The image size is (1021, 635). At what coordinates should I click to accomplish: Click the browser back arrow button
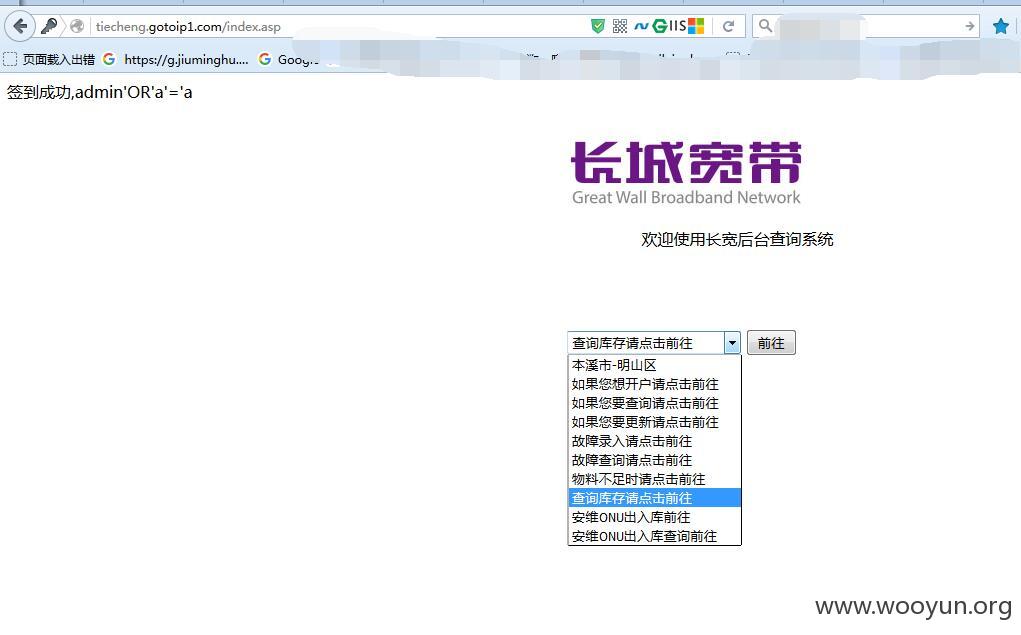[20, 26]
